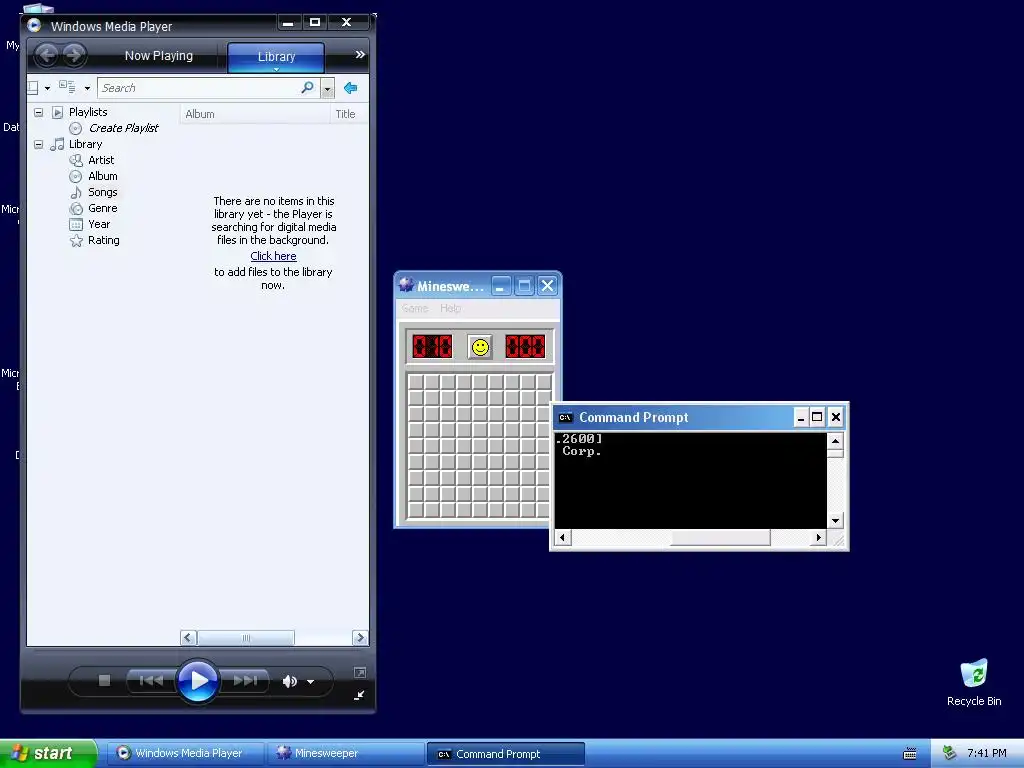1024x768 pixels.
Task: Click the library horizontal scrollbar thumb
Action: (246, 637)
